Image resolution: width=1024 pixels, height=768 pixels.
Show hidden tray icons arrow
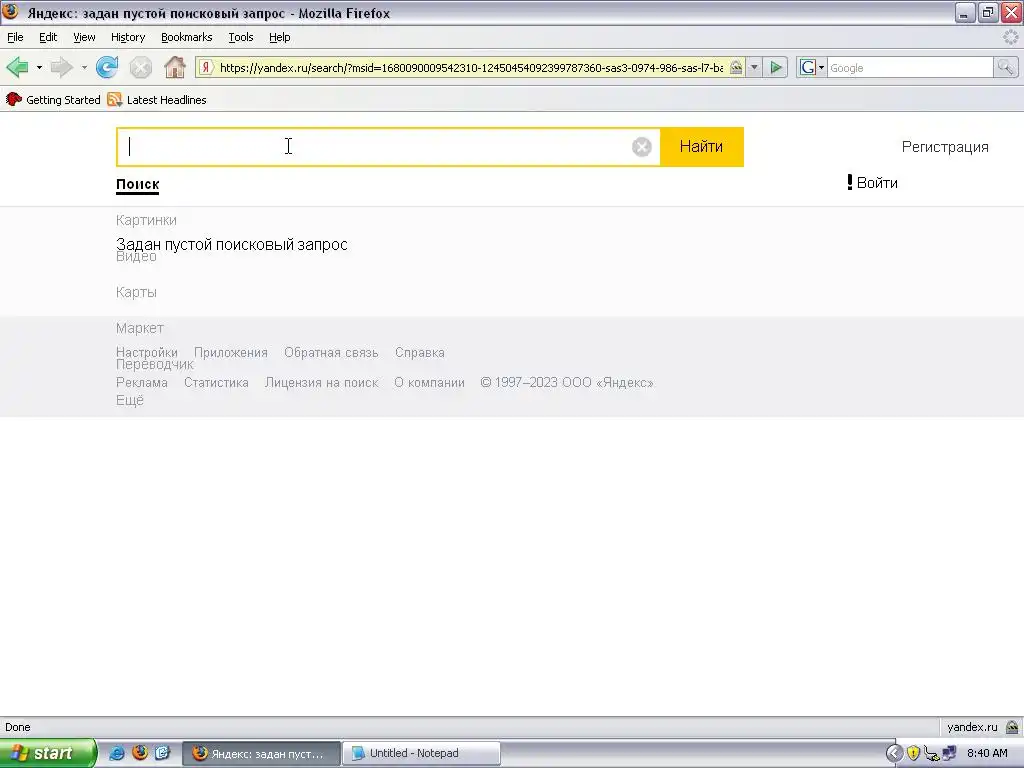(894, 753)
